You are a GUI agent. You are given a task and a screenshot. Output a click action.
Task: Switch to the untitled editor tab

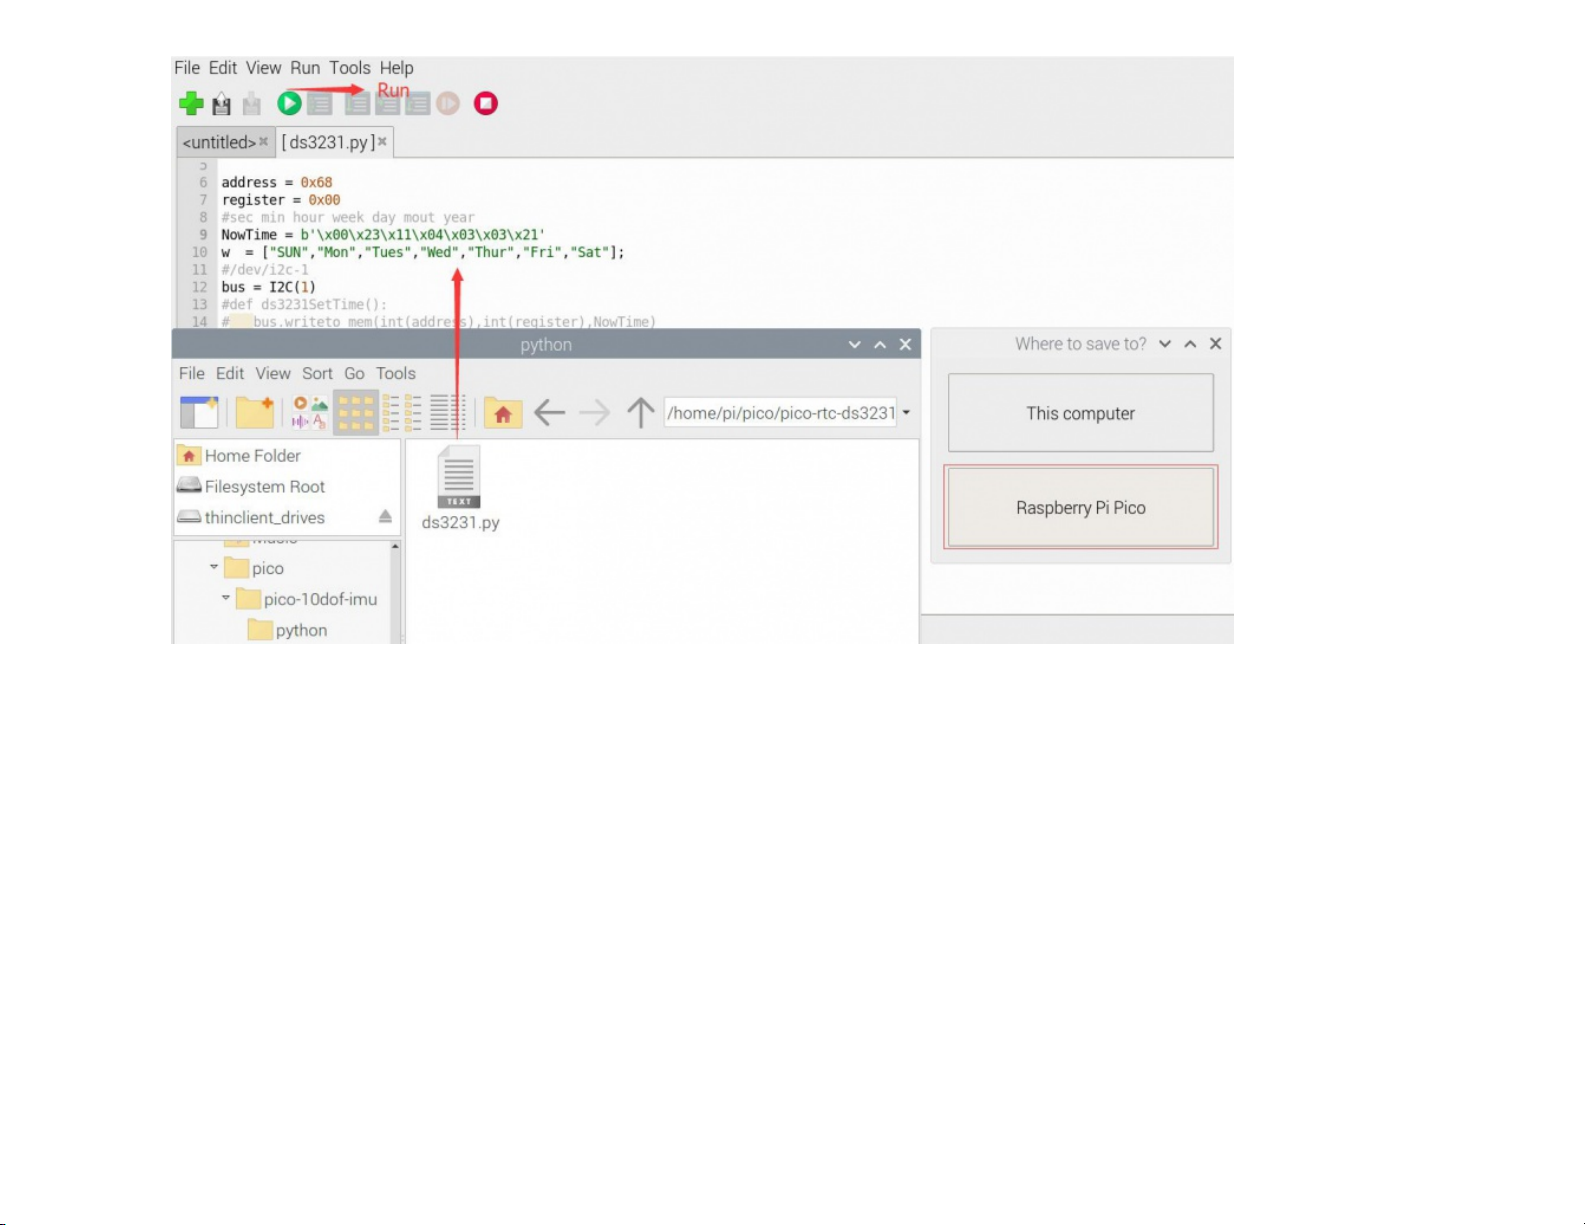[219, 142]
